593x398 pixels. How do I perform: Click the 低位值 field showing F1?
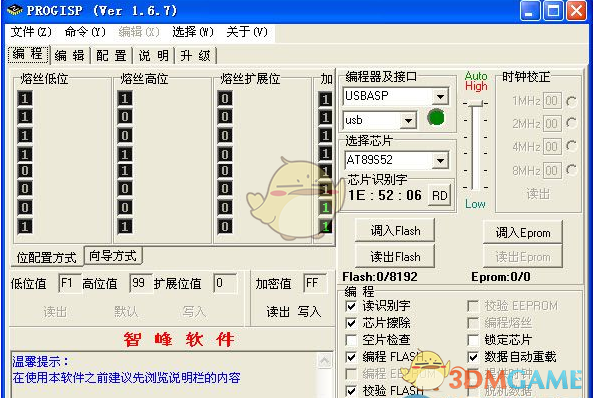pyautogui.click(x=70, y=283)
